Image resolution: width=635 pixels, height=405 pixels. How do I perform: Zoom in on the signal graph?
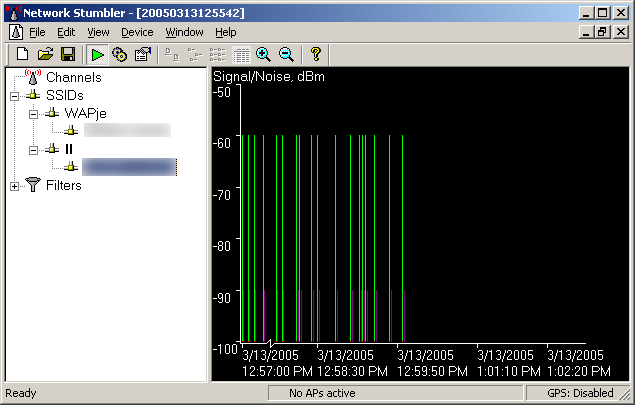[263, 54]
